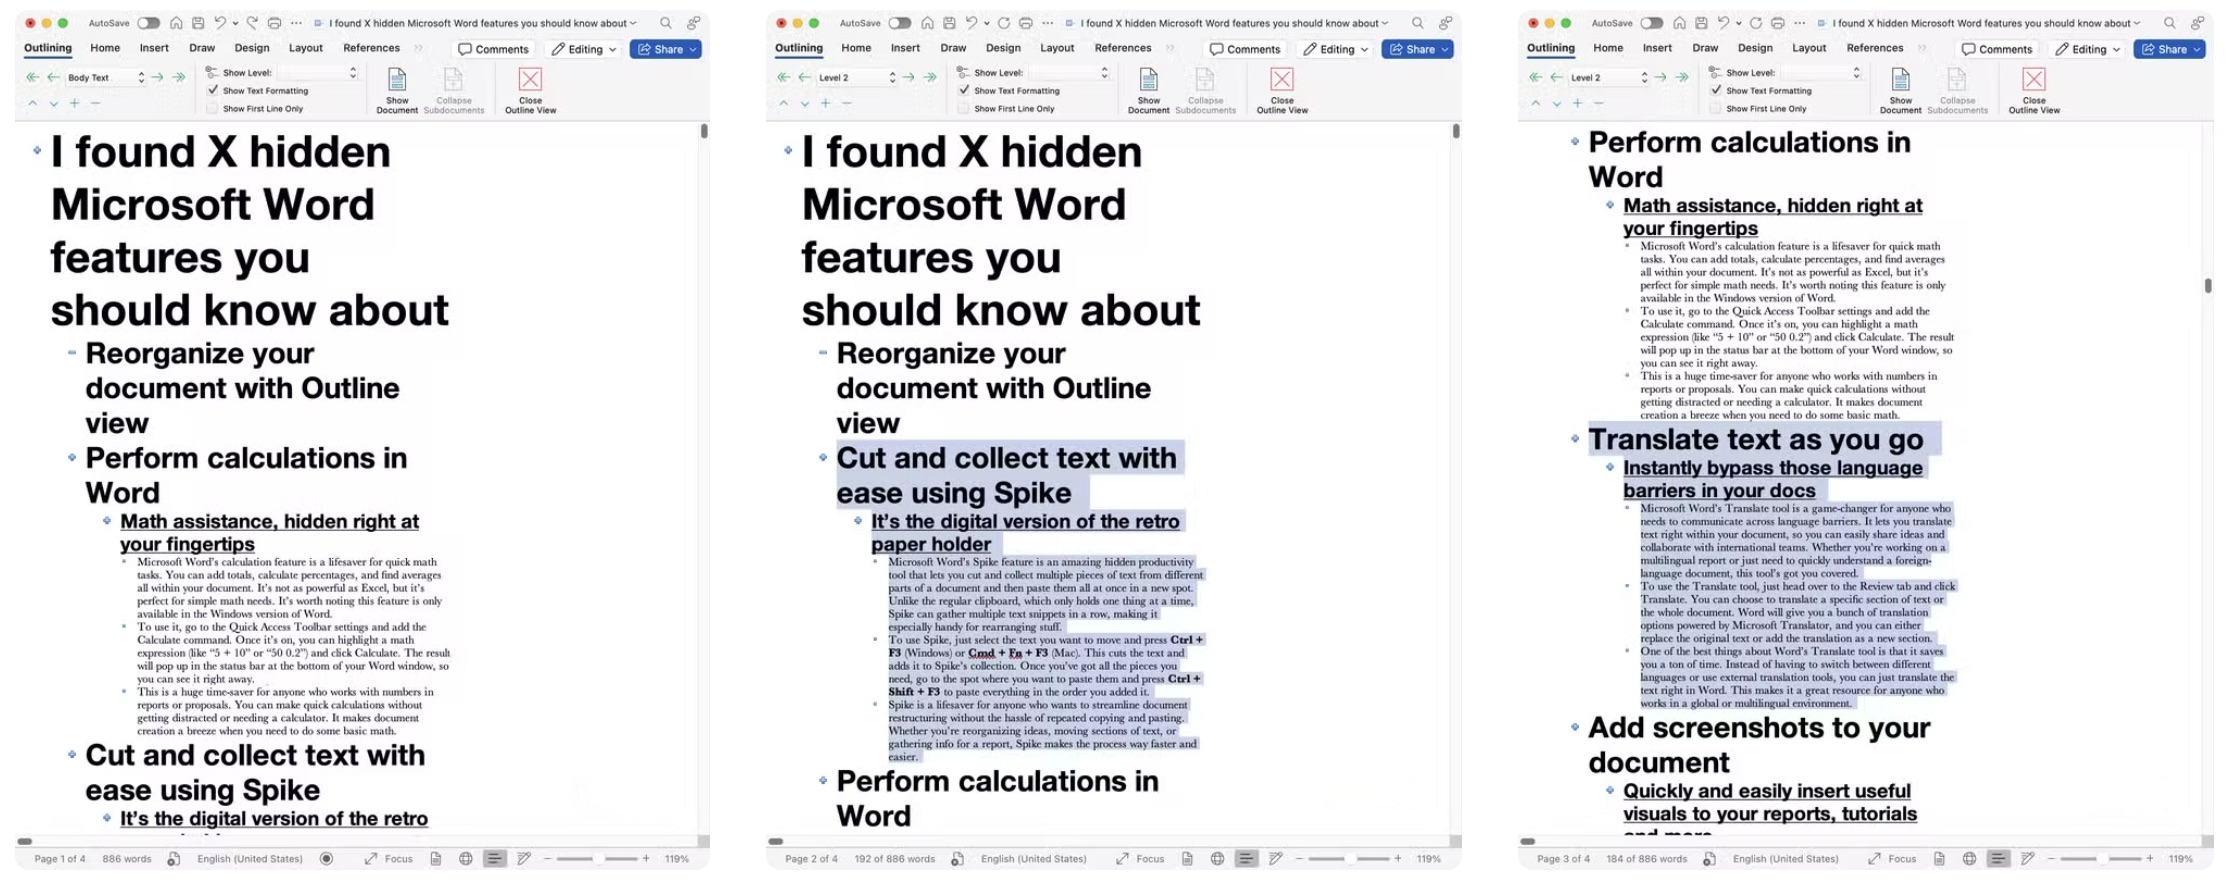Expand more ribbon tabs chevron in left window
The width and height of the screenshot is (2228, 882).
[x=418, y=48]
